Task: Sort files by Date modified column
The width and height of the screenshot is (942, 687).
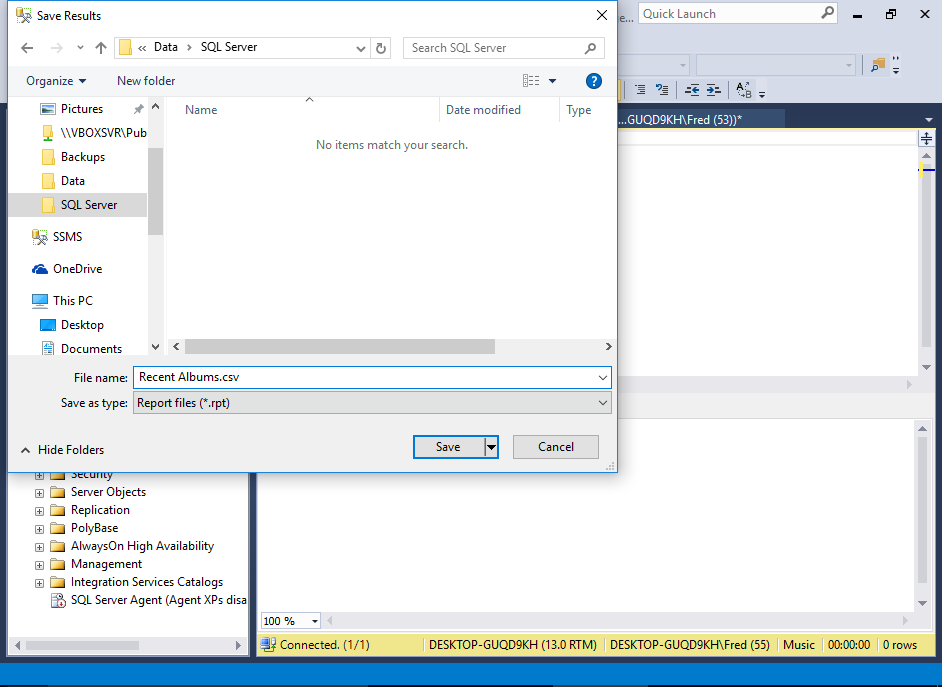Action: [483, 110]
